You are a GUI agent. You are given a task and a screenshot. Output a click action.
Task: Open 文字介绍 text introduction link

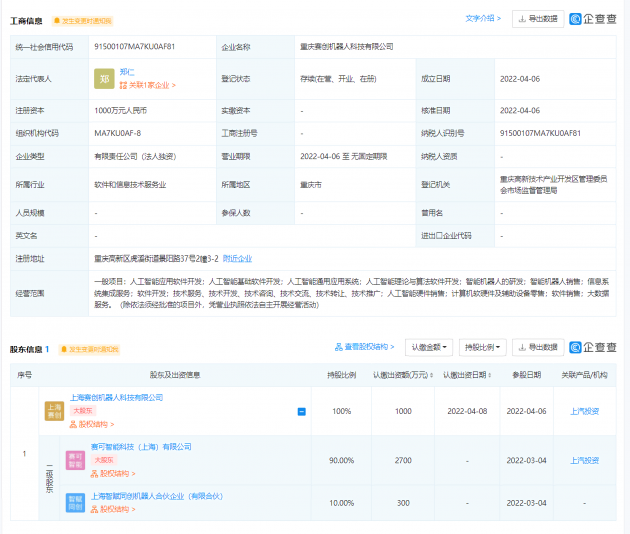click(483, 18)
